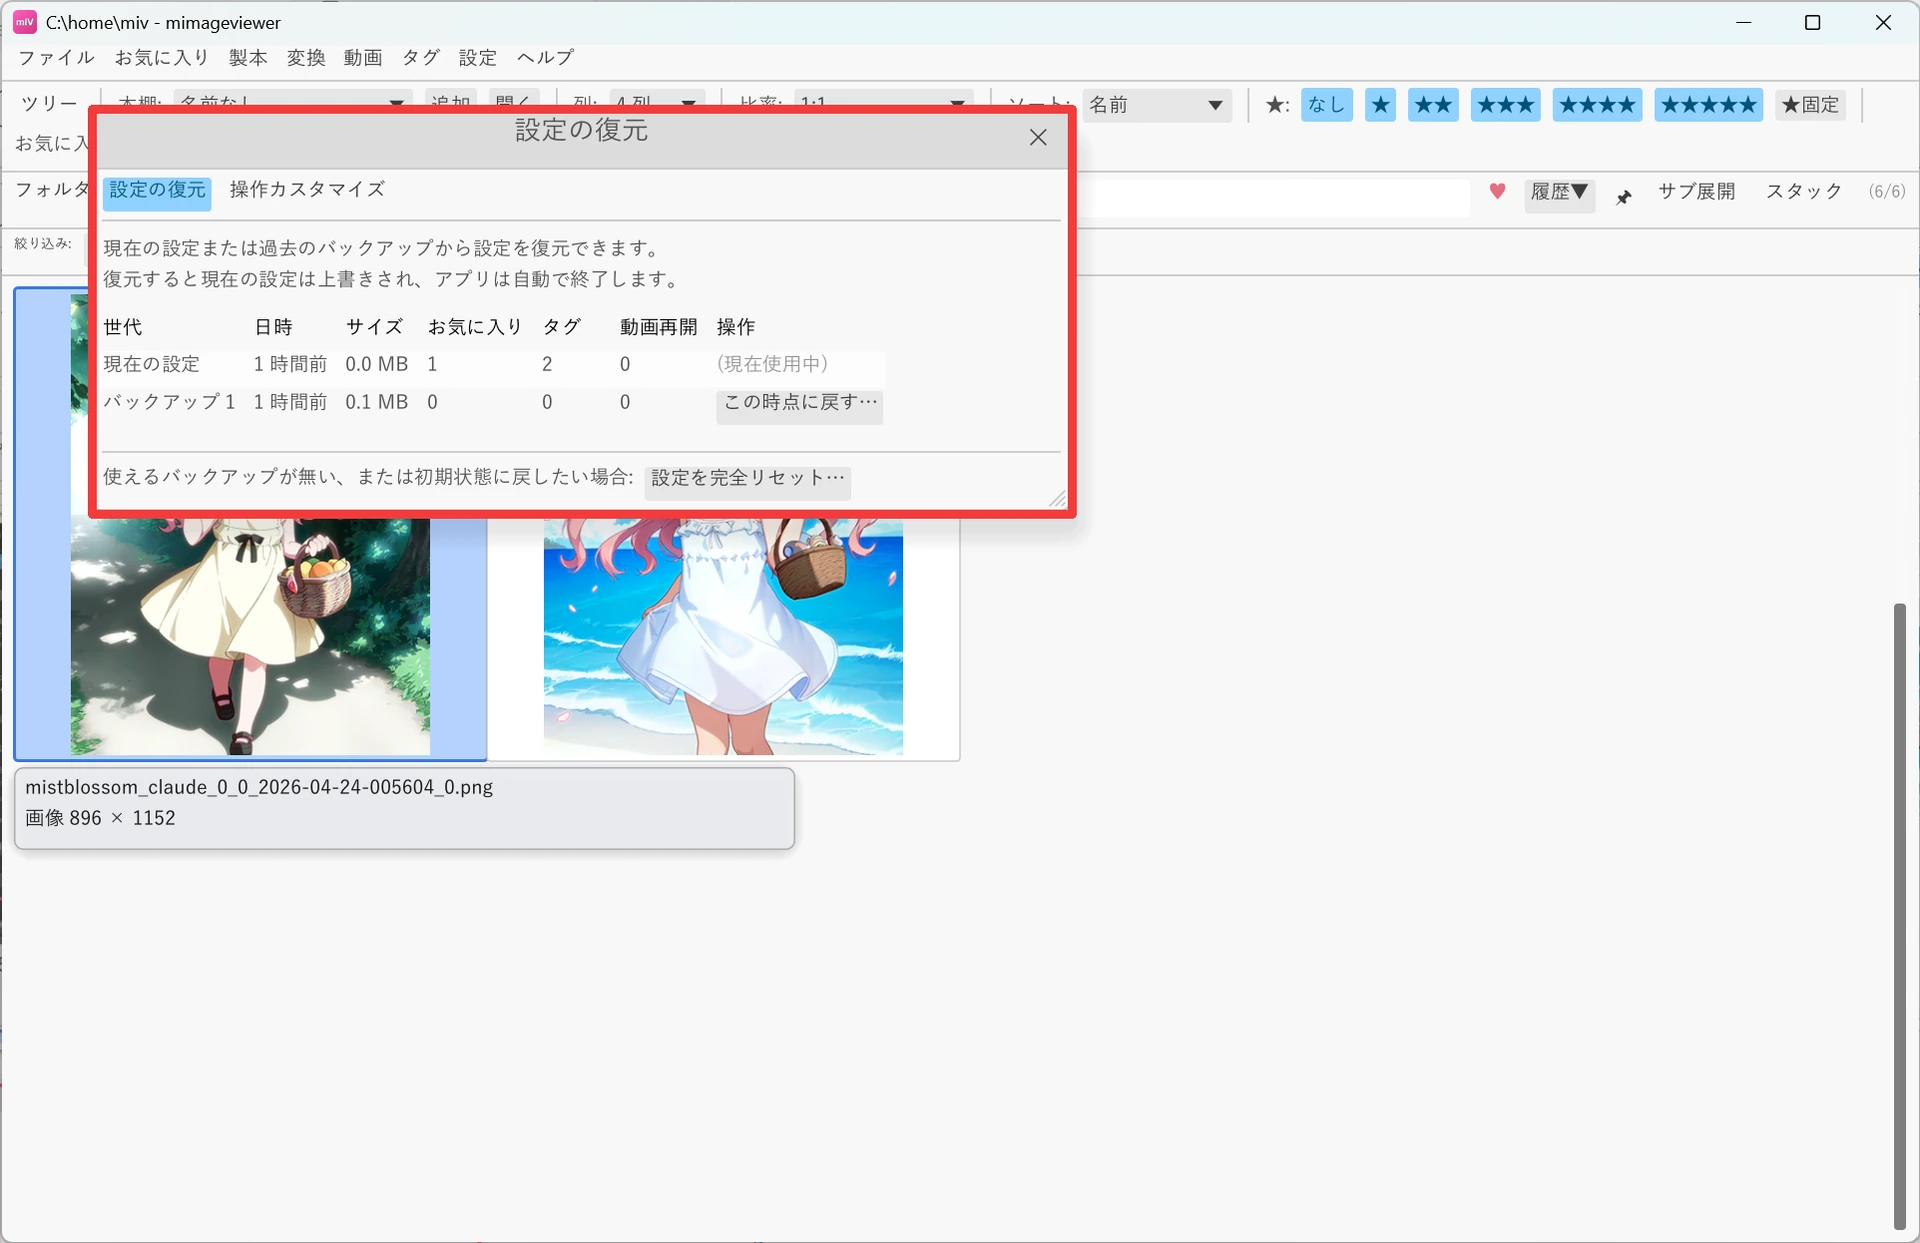Toggle サブ展開 option
Viewport: 1920px width, 1243px height.
tap(1696, 191)
